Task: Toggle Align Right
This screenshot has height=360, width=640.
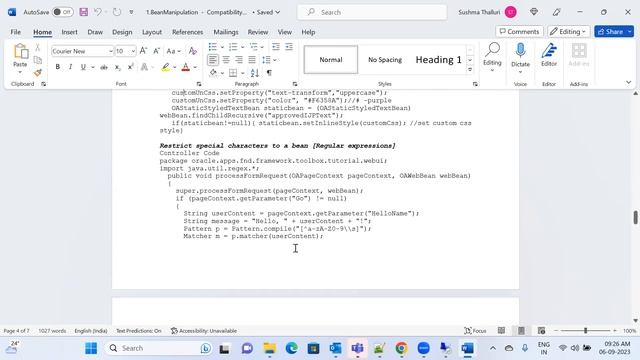Action: click(239, 60)
